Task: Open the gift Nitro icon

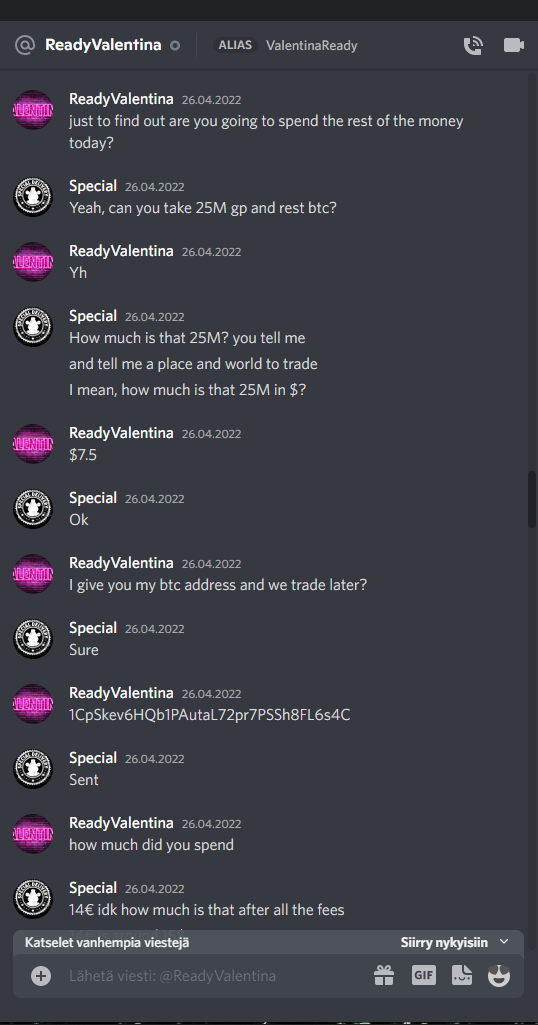Action: point(384,976)
